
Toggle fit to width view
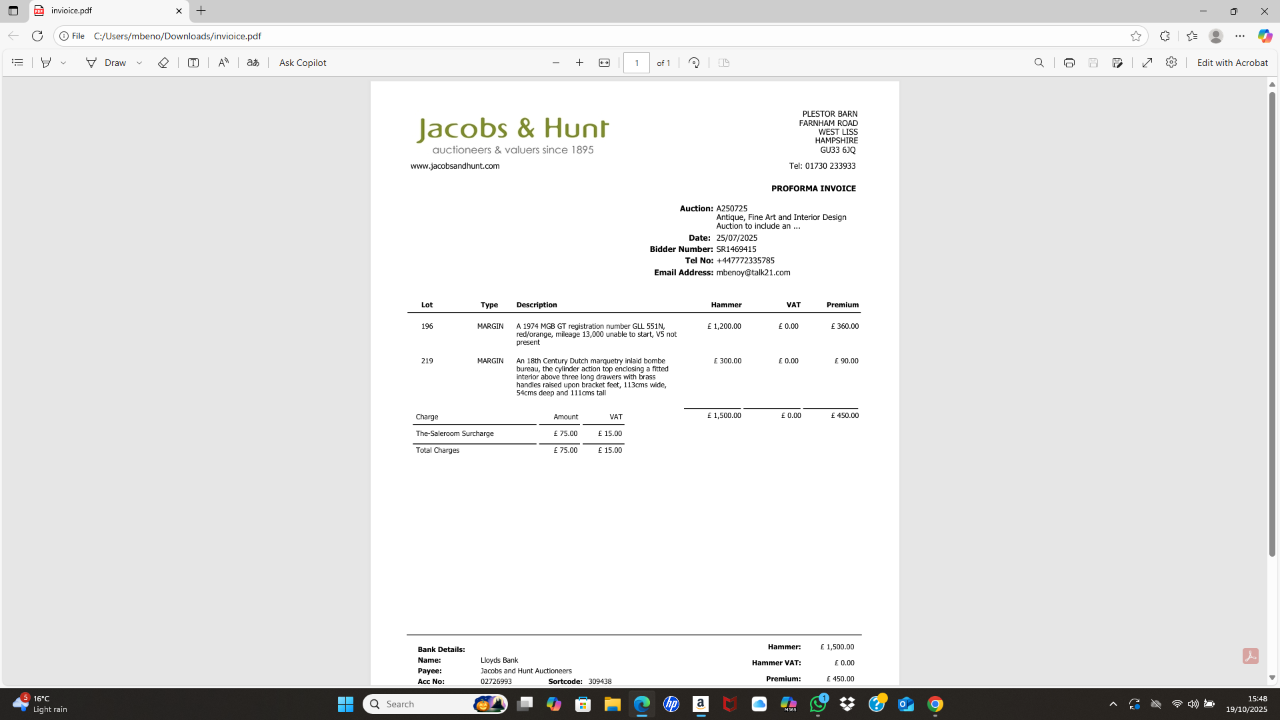click(604, 62)
